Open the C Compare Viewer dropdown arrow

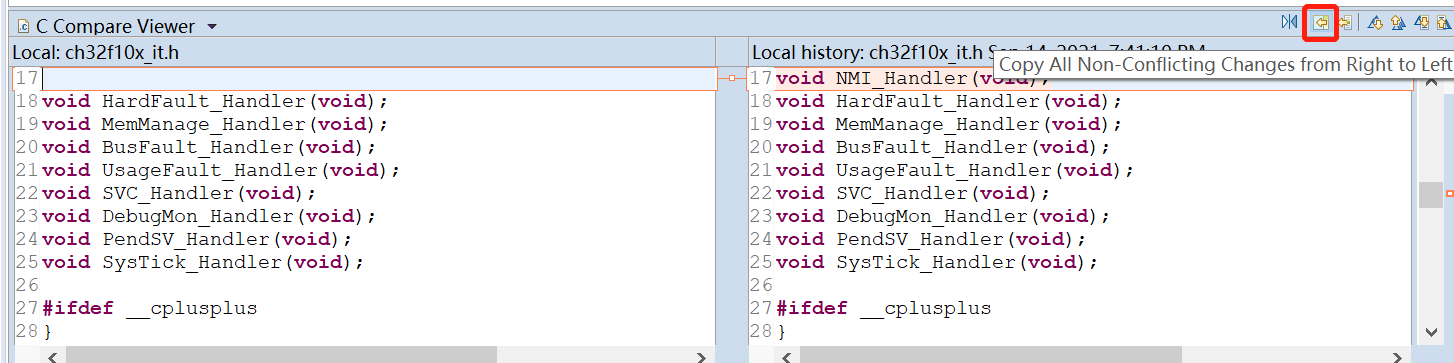click(x=211, y=26)
